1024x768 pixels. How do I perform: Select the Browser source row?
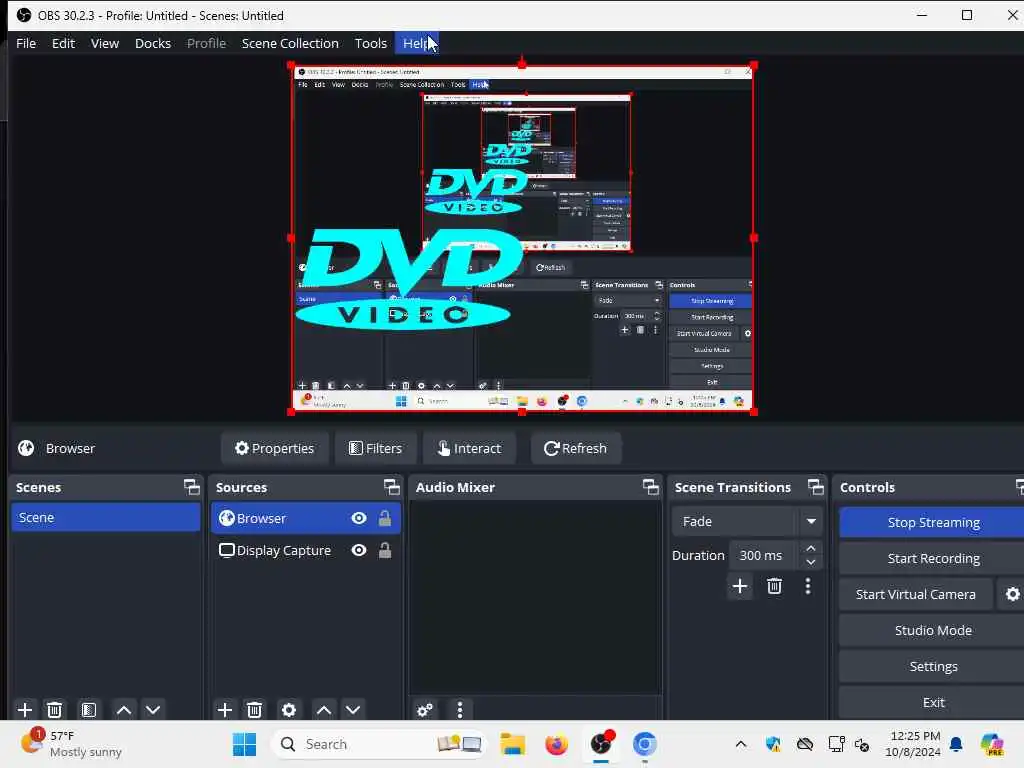pos(306,519)
